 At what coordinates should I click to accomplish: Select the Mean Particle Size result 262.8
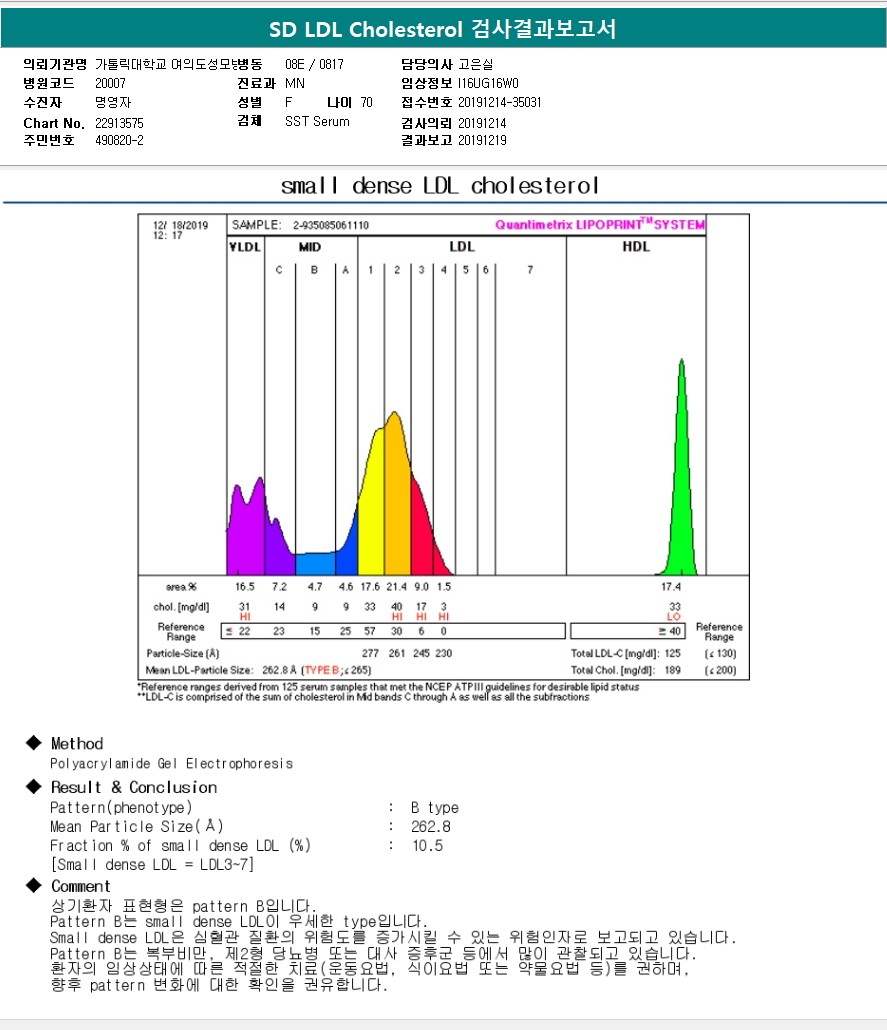pyautogui.click(x=431, y=826)
